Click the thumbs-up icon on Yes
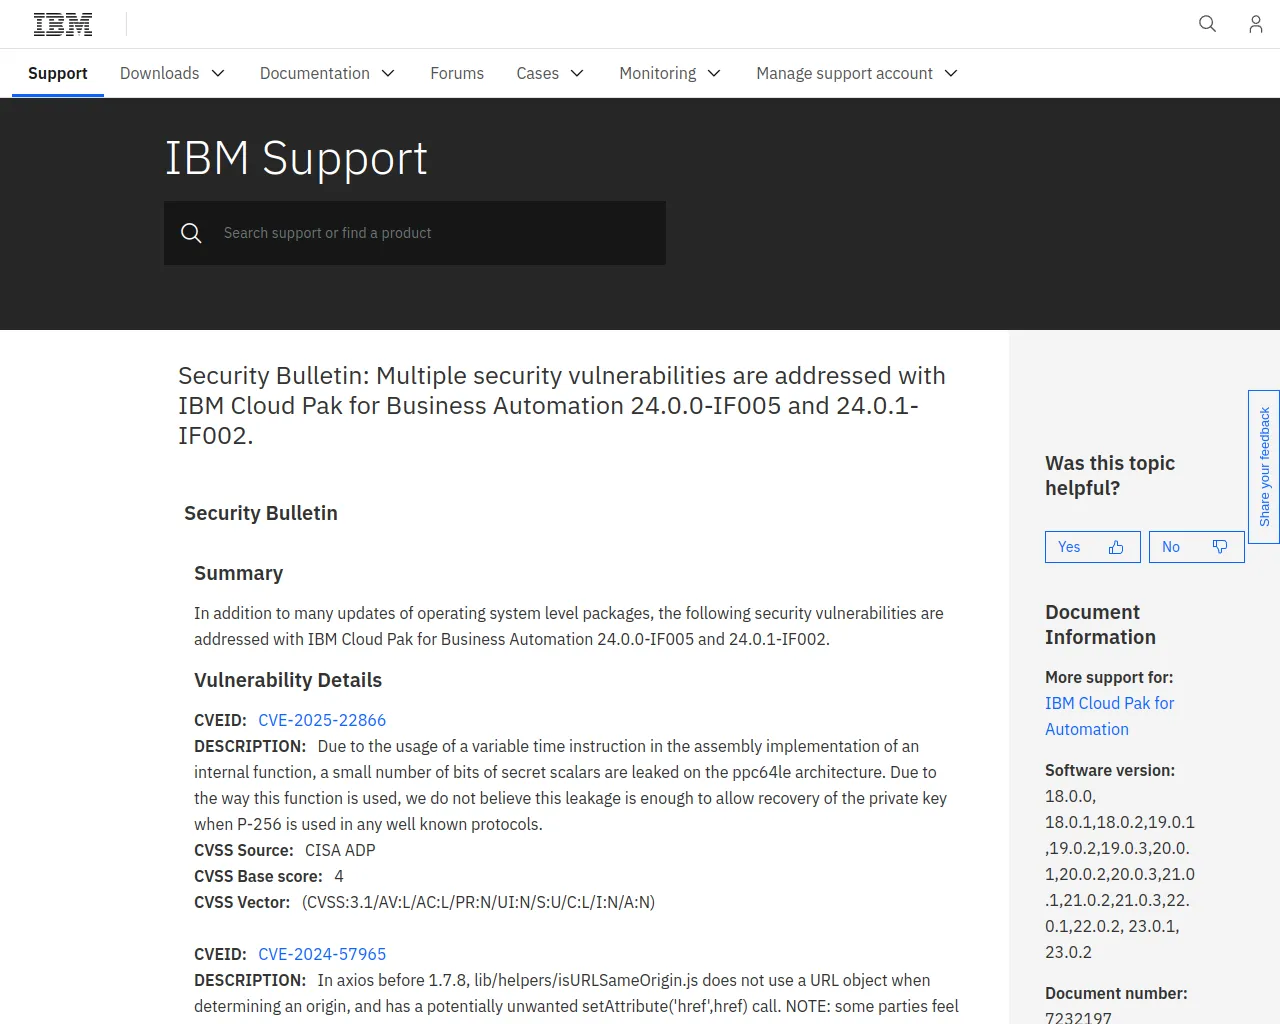This screenshot has height=1024, width=1280. point(1116,547)
